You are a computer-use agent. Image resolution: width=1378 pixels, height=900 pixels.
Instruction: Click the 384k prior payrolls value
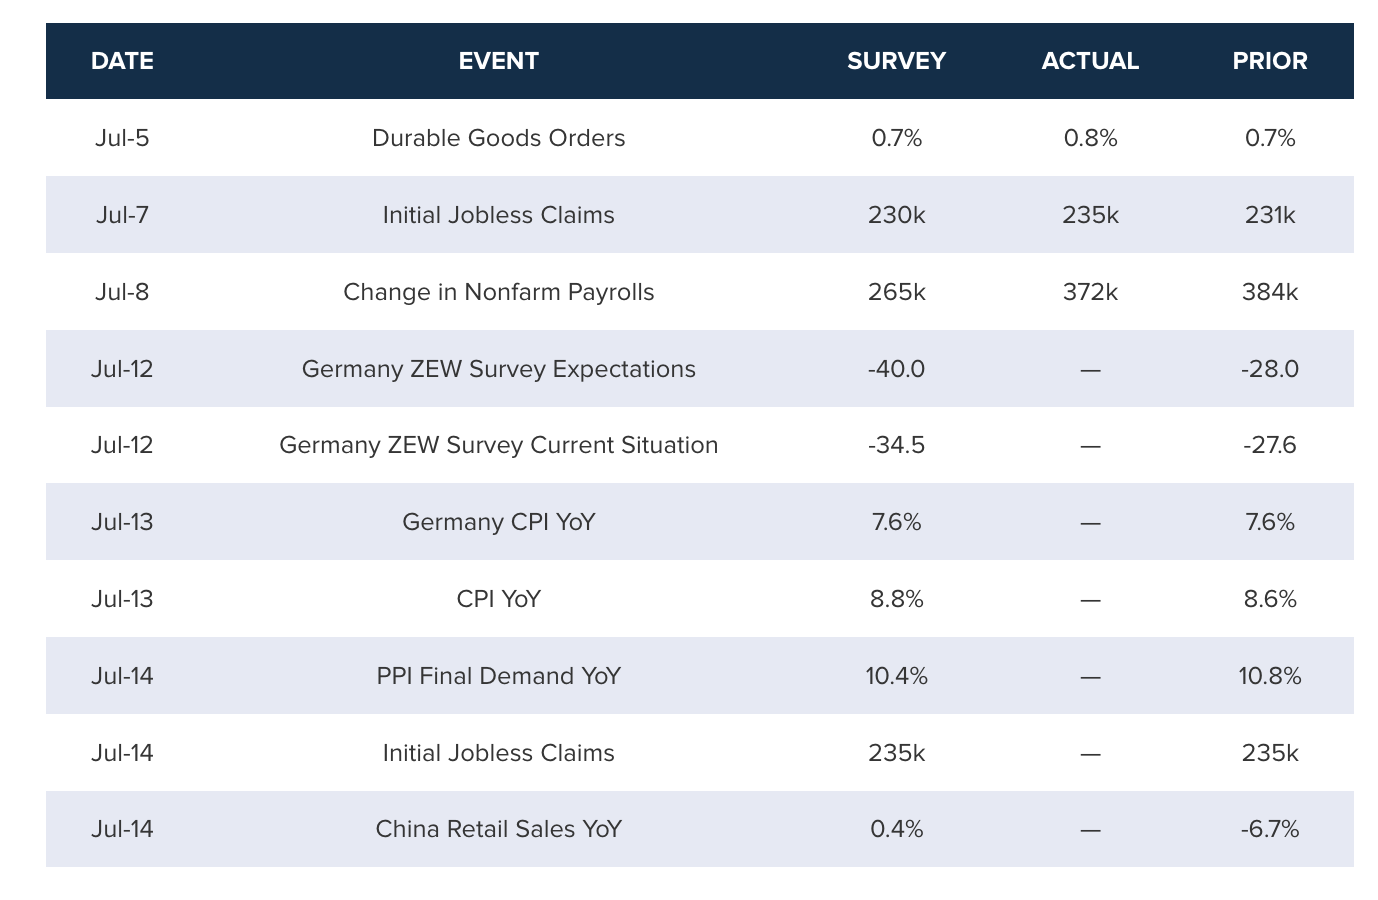(x=1270, y=292)
